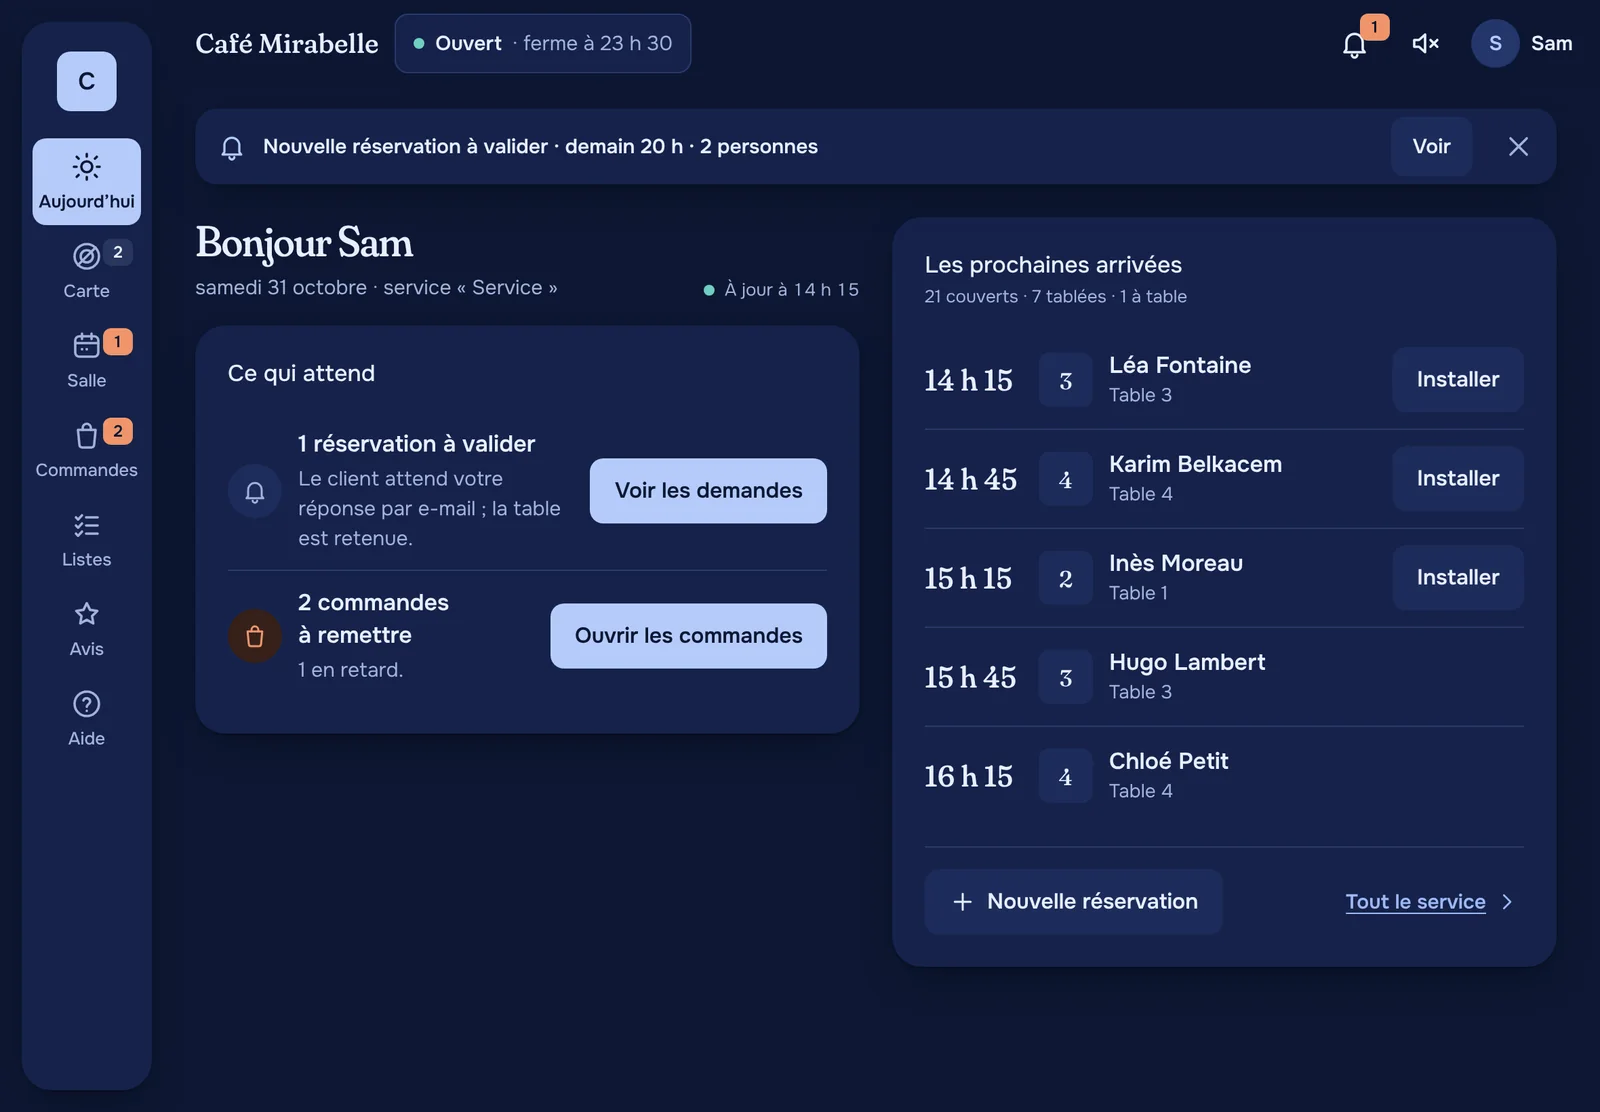
Task: Go to the Salle calendar section
Action: coord(86,360)
